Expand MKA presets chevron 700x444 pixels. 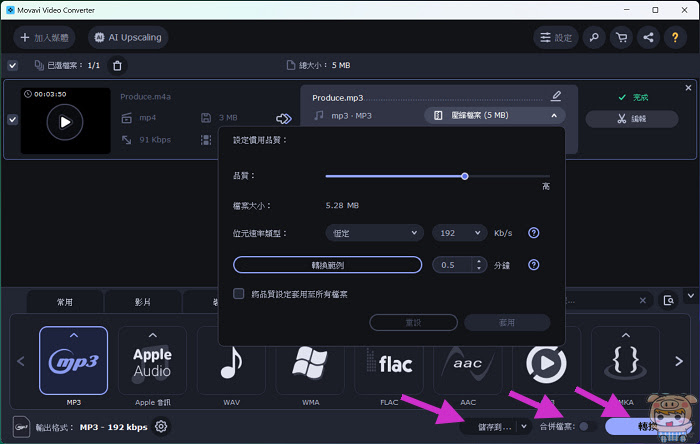[626, 335]
